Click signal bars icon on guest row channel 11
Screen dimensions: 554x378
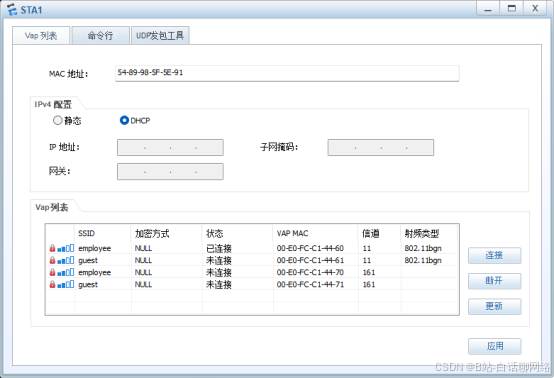click(x=65, y=260)
